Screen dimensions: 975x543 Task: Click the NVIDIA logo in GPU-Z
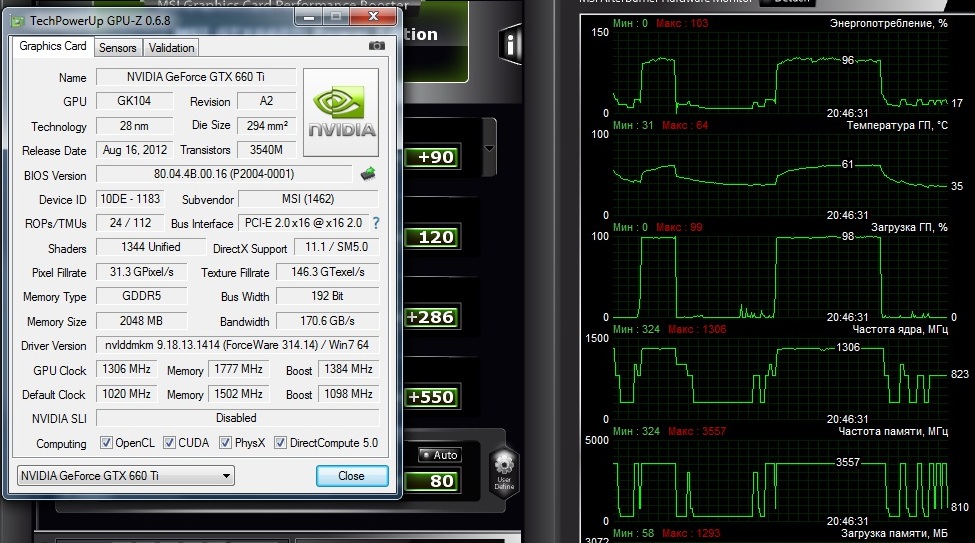coord(341,113)
